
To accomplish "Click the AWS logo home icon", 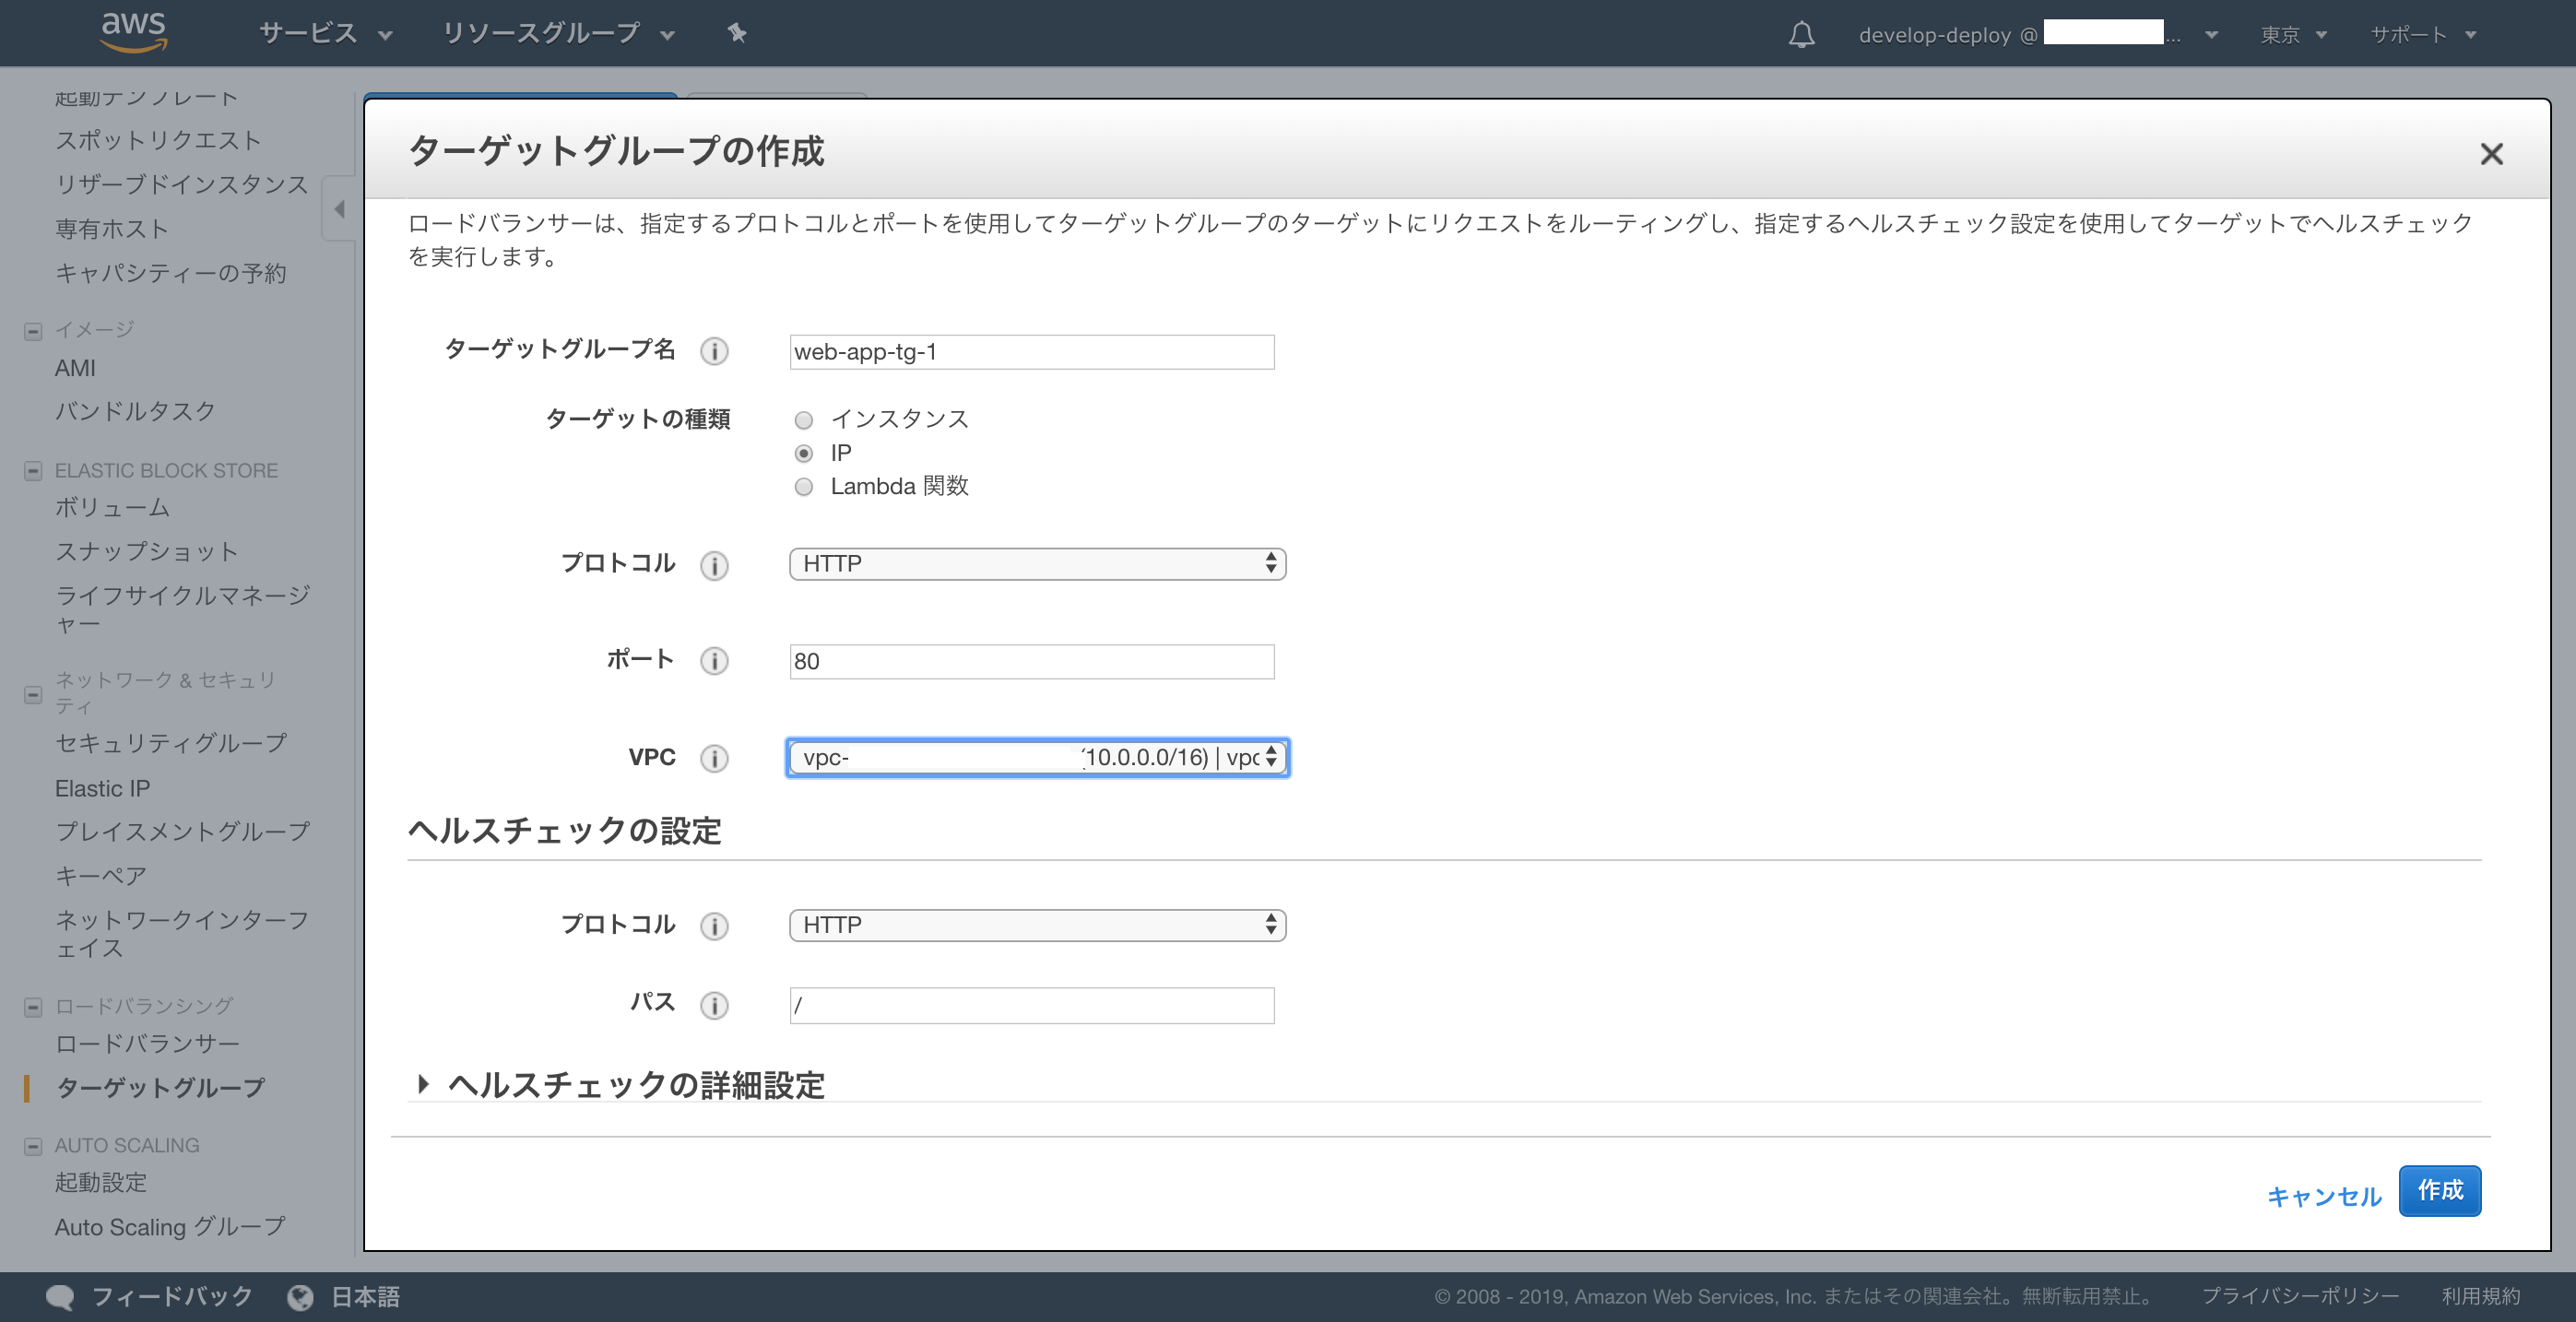I will point(134,32).
